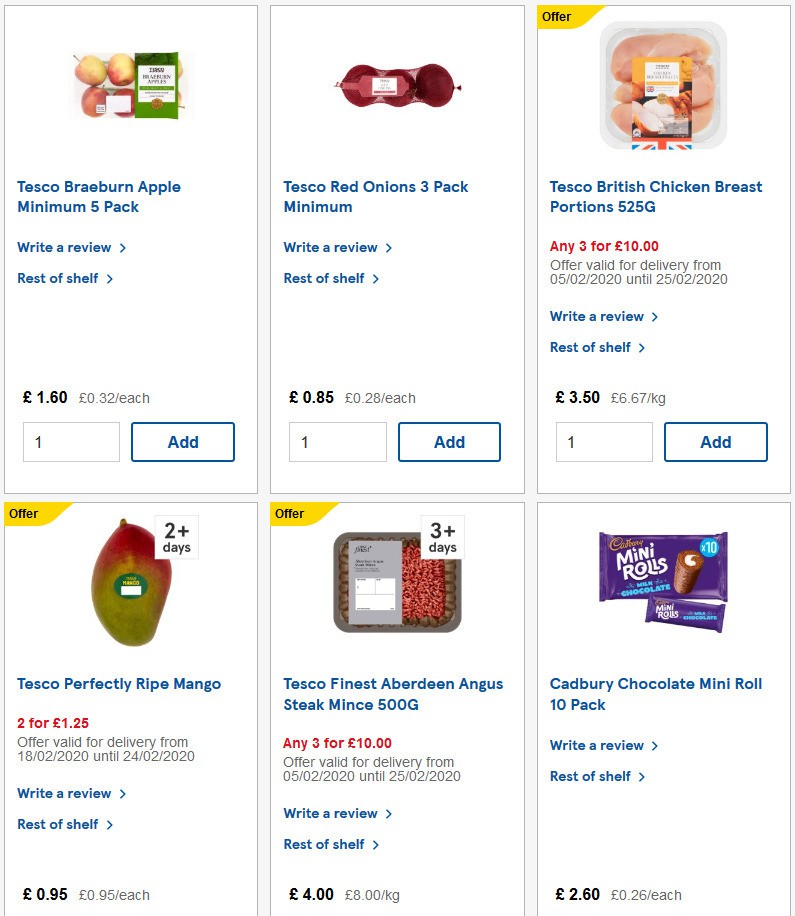
Task: Browse rest of shelf for Mini Rolls
Action: coord(591,776)
